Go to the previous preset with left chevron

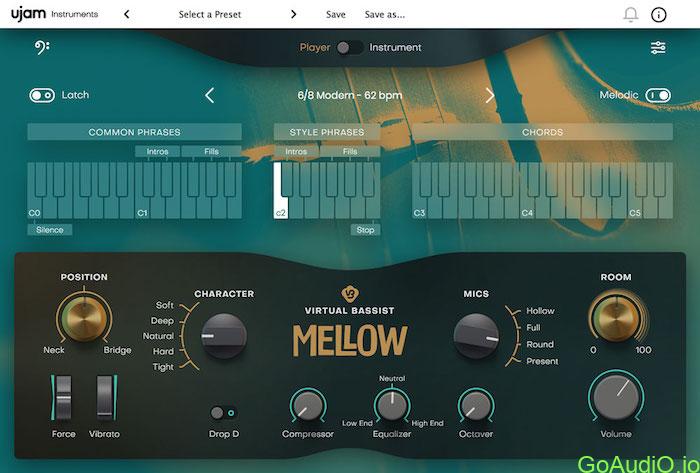click(127, 14)
